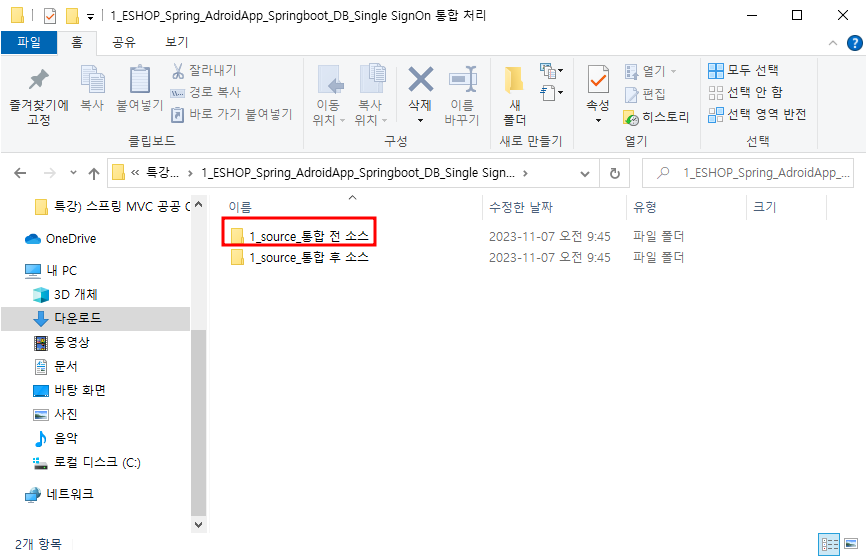Click new folder icon in title bar

pos(72,15)
